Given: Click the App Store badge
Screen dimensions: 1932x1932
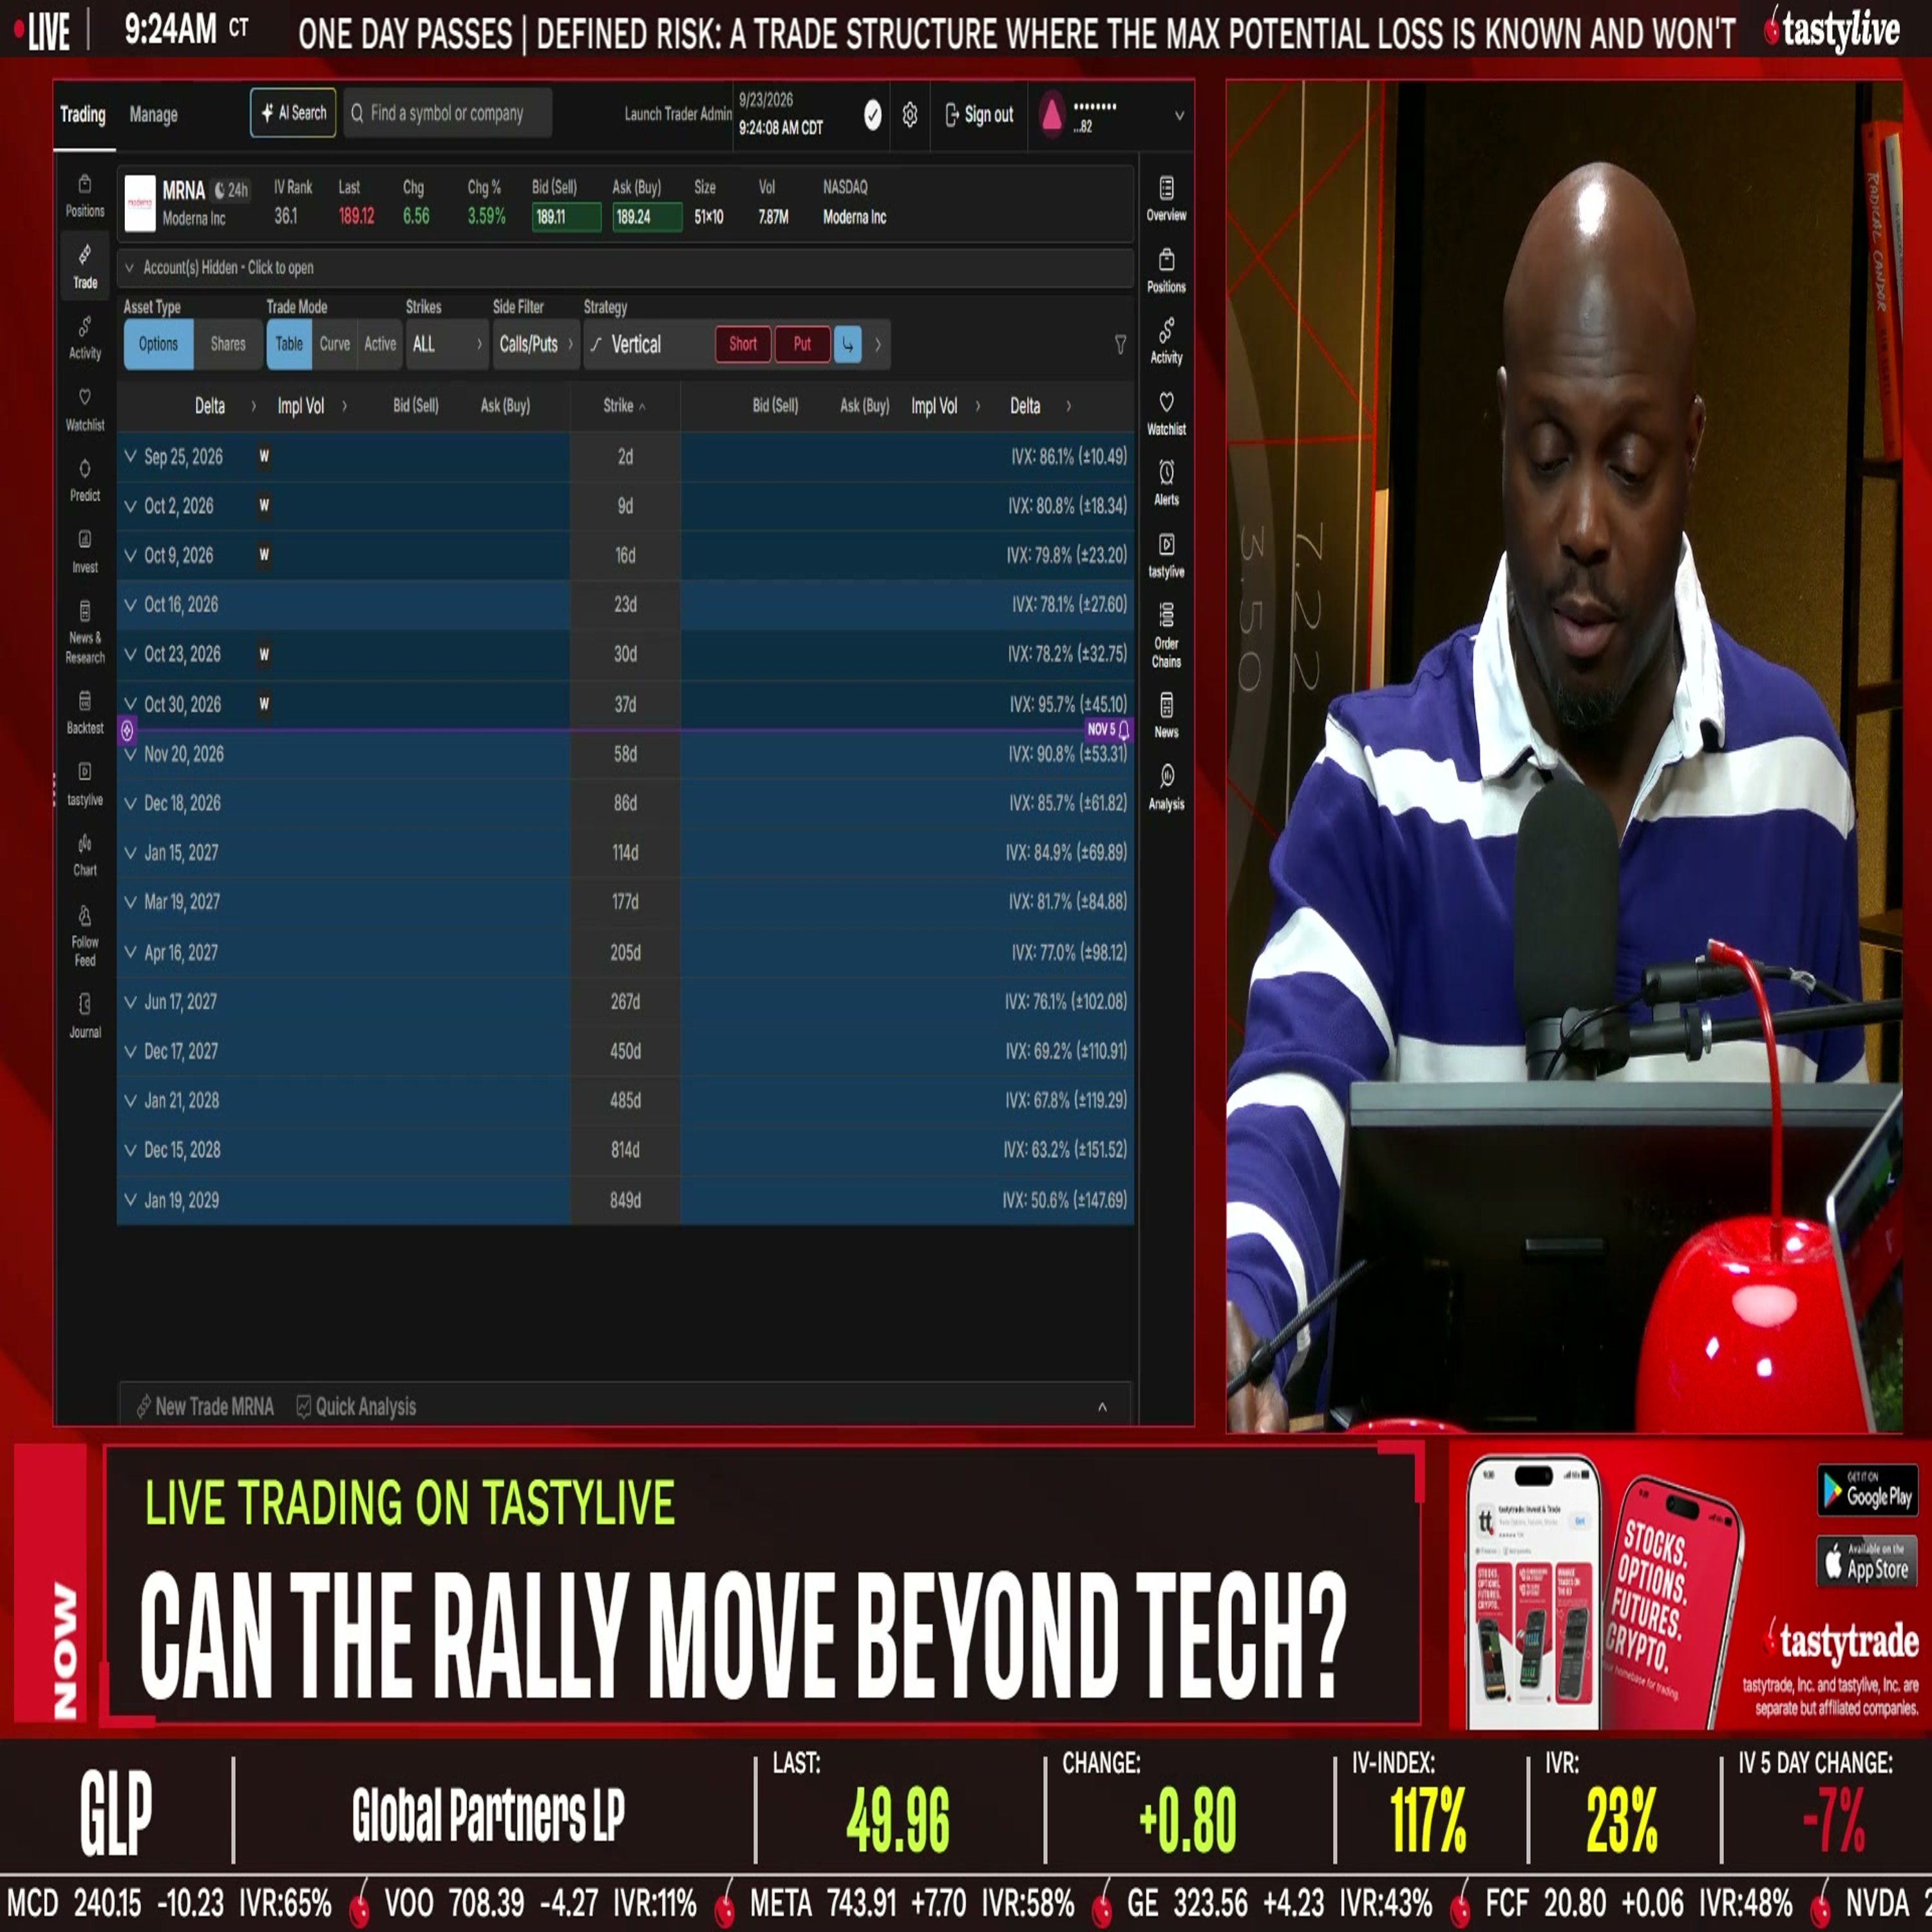Looking at the screenshot, I should pos(1867,1562).
